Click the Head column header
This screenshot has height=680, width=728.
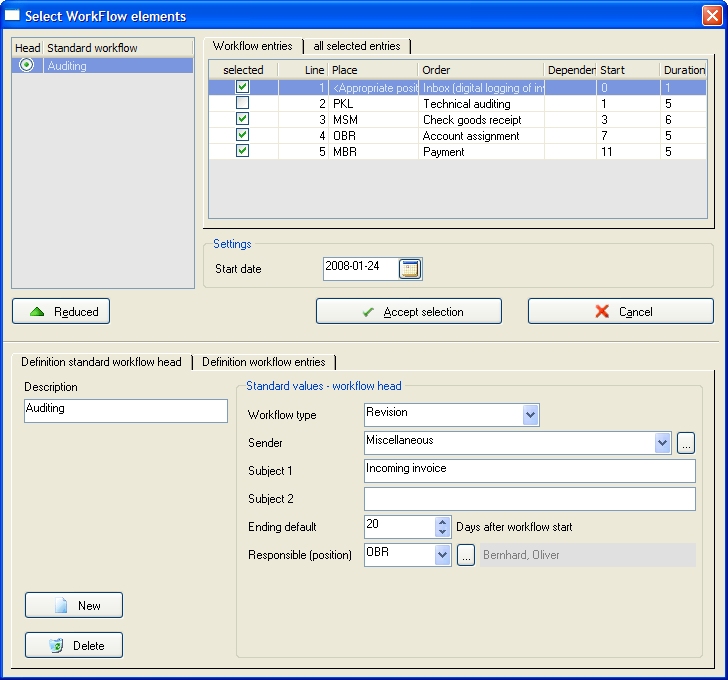tap(28, 48)
